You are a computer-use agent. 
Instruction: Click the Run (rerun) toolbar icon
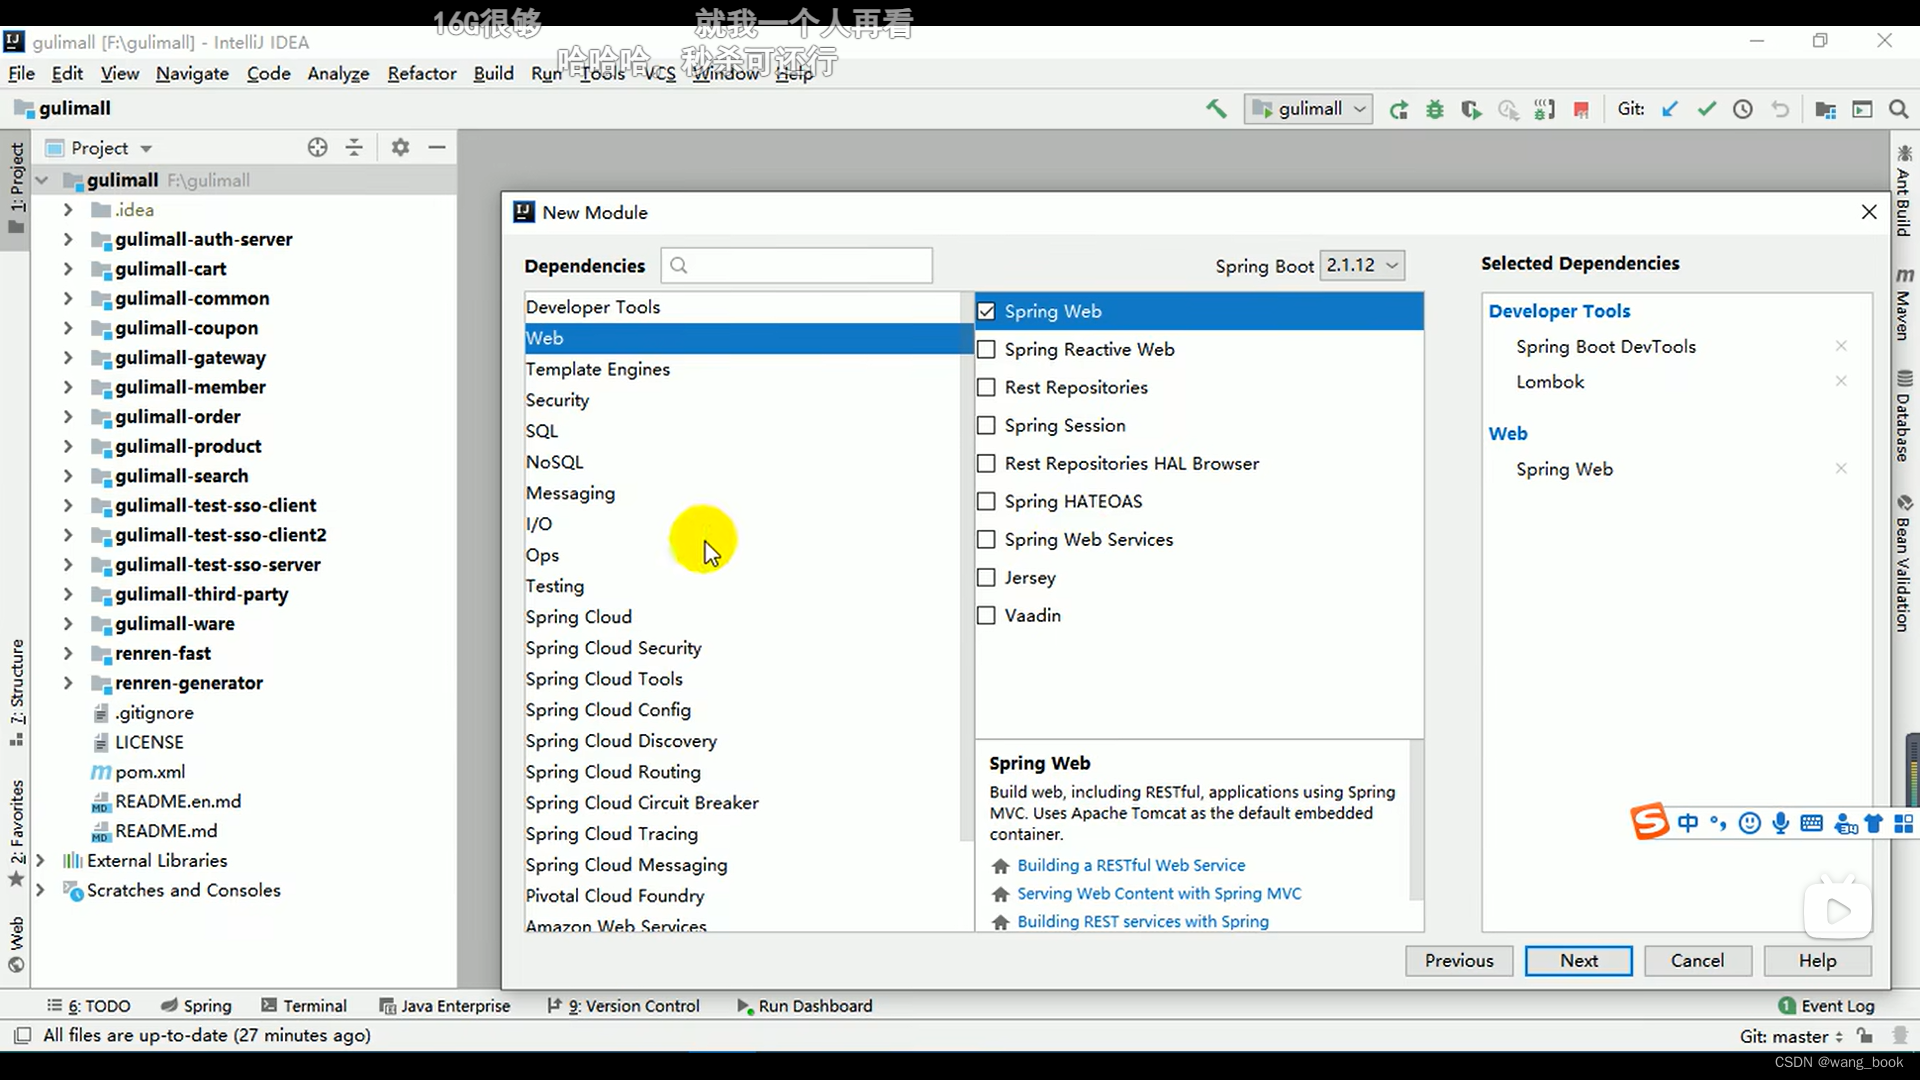1398,110
